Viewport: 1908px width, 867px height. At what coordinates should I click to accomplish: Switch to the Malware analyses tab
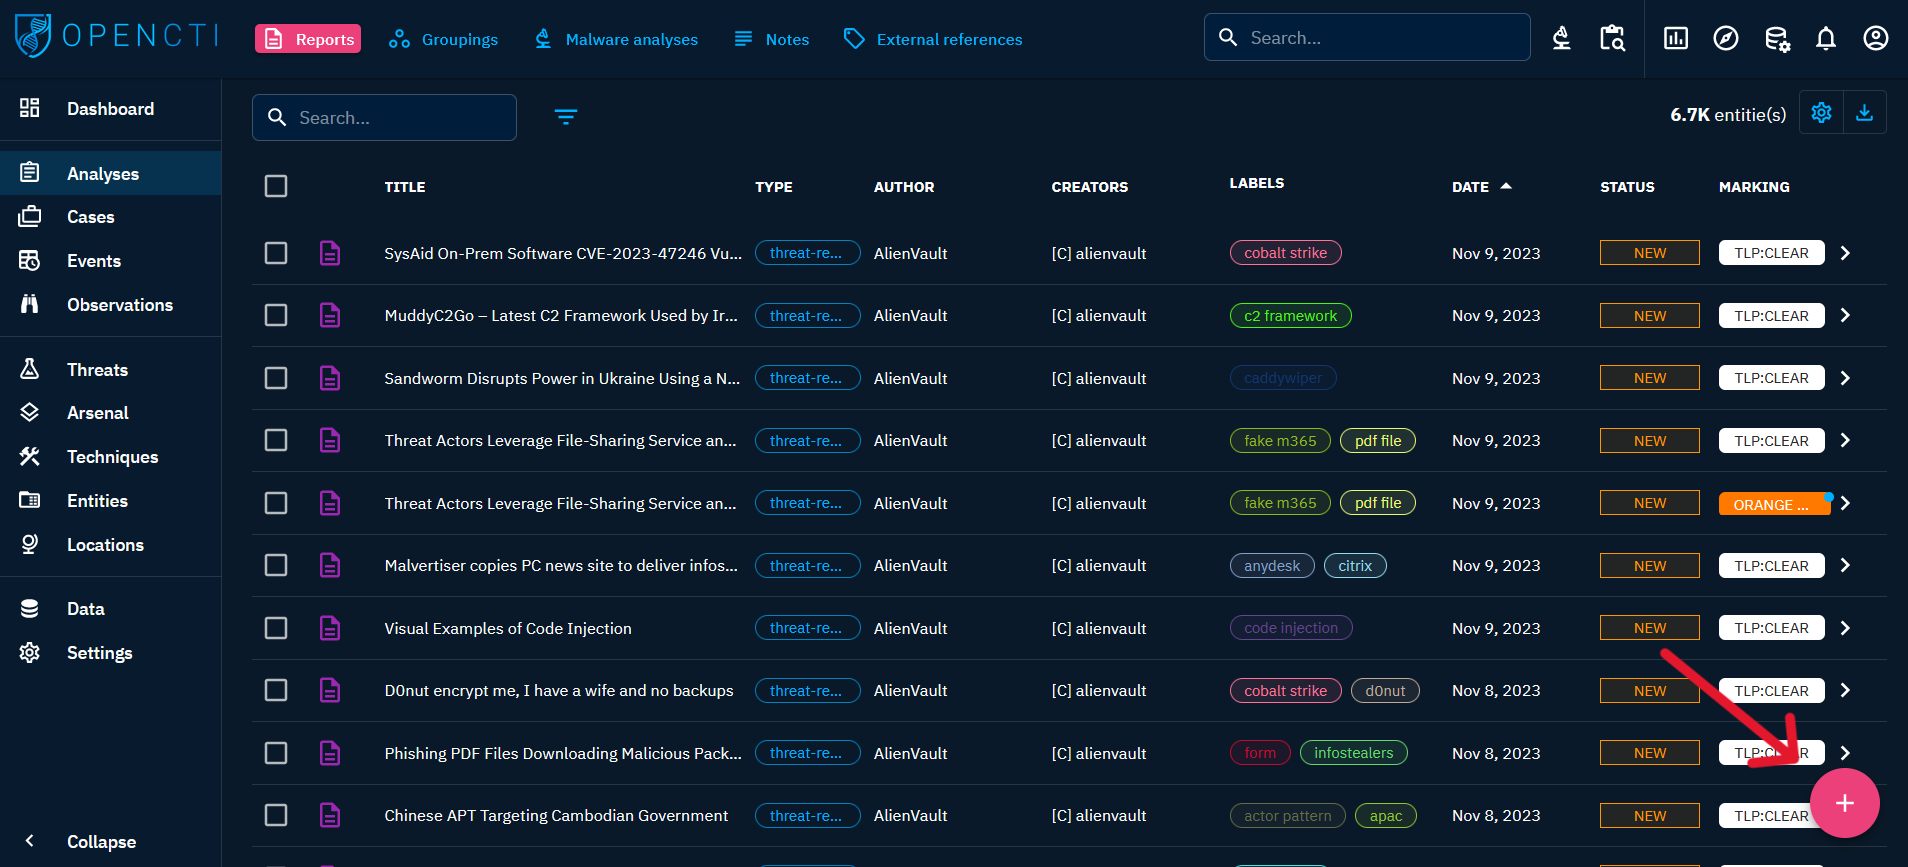click(x=616, y=39)
